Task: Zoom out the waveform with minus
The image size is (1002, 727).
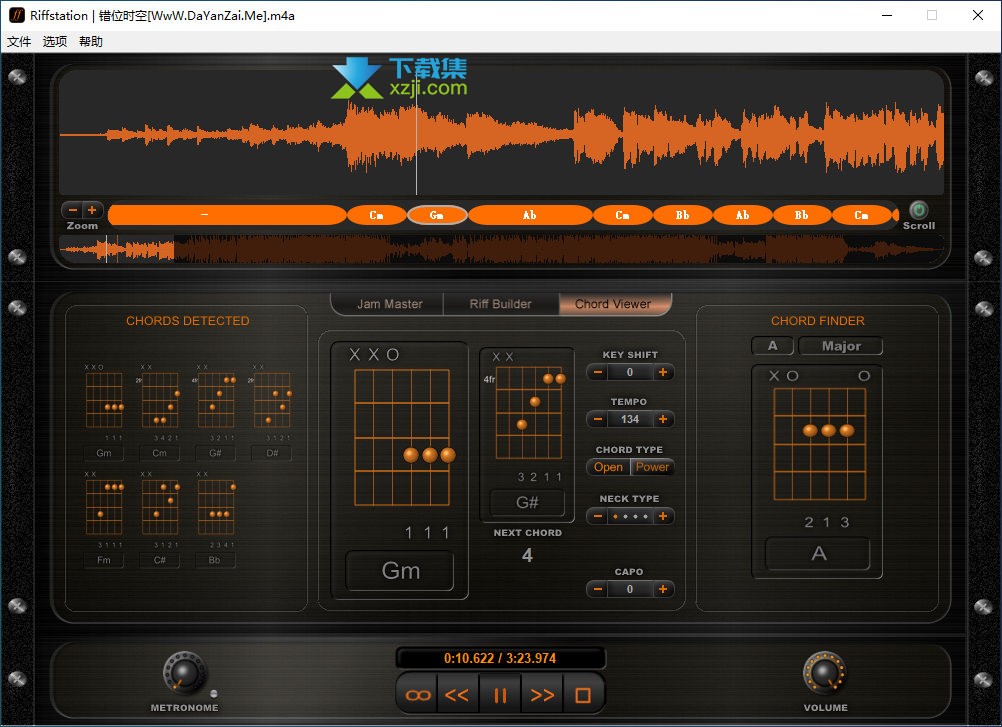Action: coord(72,210)
